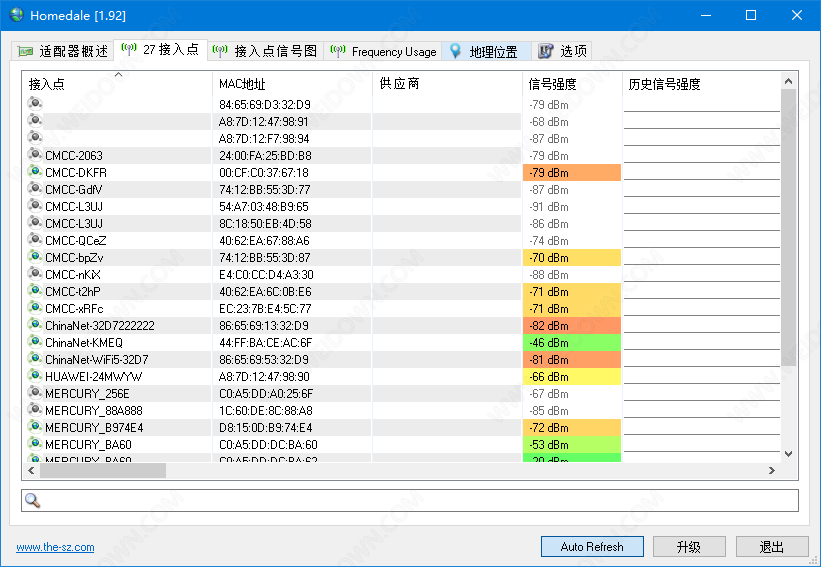821x567 pixels.
Task: Click access point icon for ChinaNet-WiFi5-32D7
Action: 35,359
